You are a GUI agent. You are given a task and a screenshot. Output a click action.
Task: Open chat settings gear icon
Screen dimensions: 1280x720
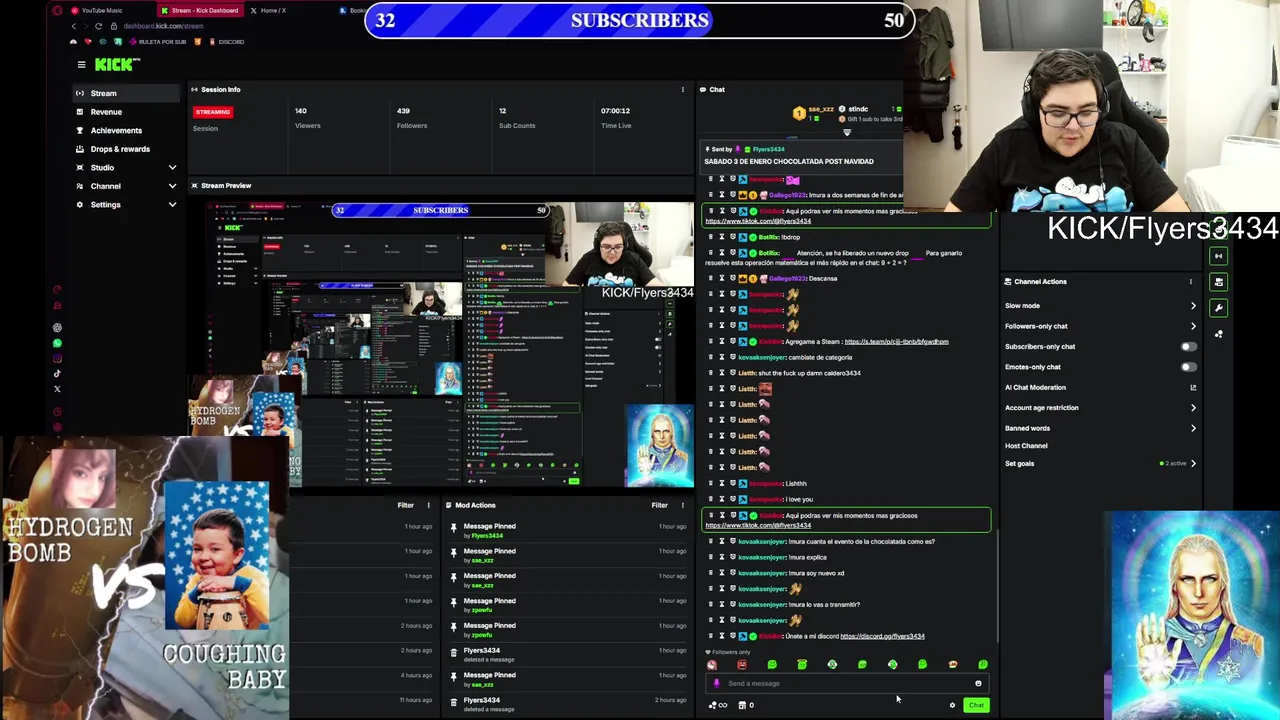click(952, 706)
